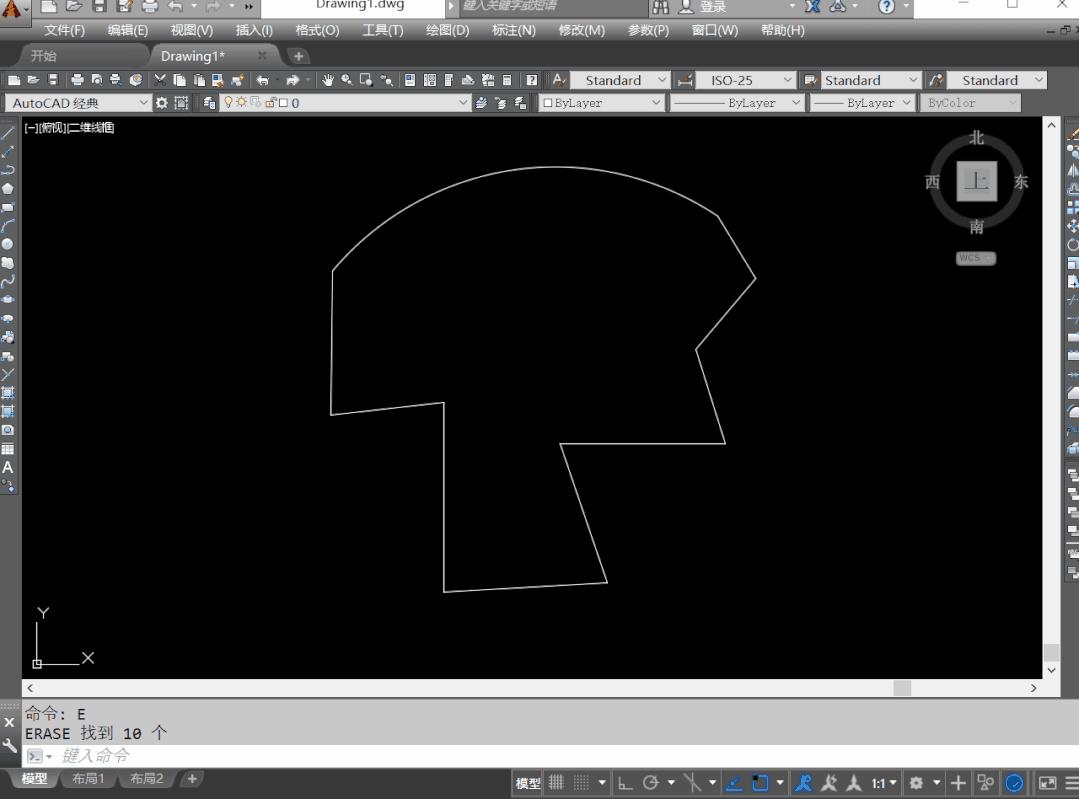
Task: Click the Cut scissors icon
Action: pos(160,80)
